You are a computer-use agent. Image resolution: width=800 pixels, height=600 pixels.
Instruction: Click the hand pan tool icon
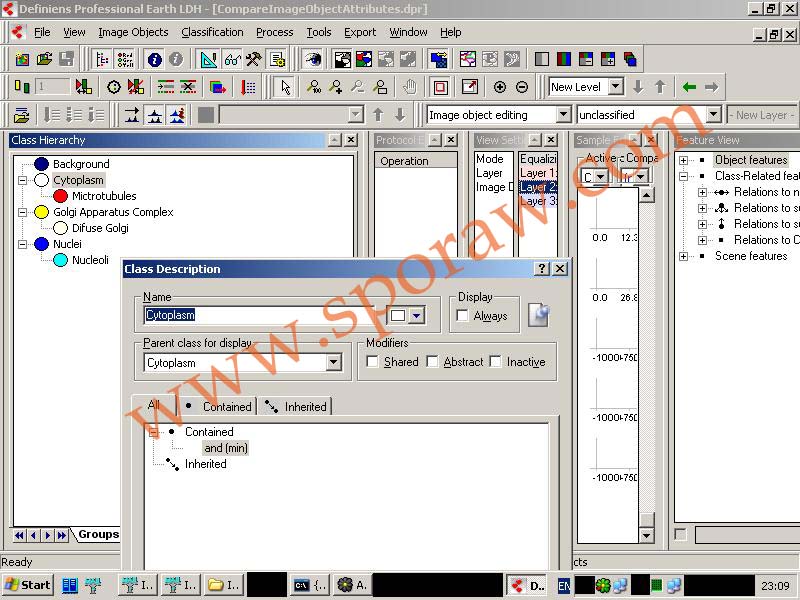tap(409, 87)
